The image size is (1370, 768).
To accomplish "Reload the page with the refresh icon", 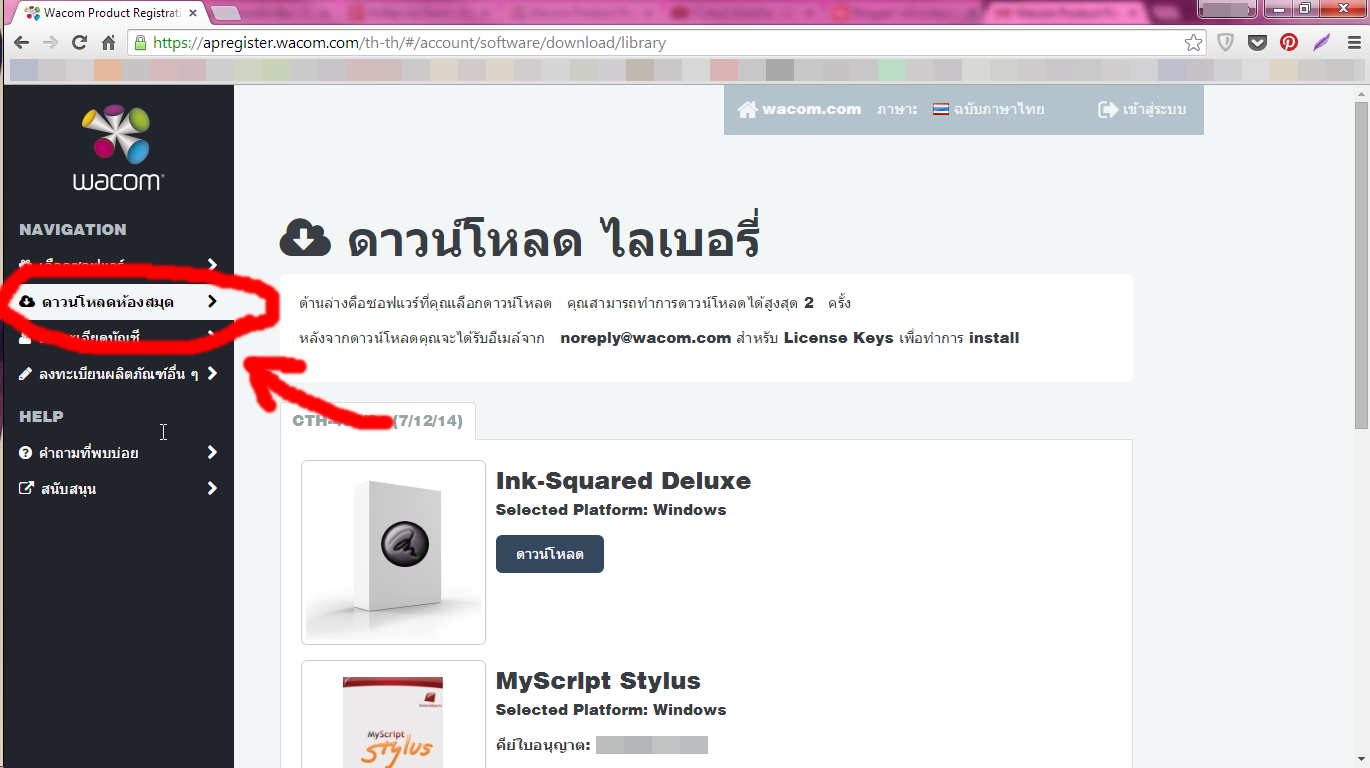I will (79, 43).
